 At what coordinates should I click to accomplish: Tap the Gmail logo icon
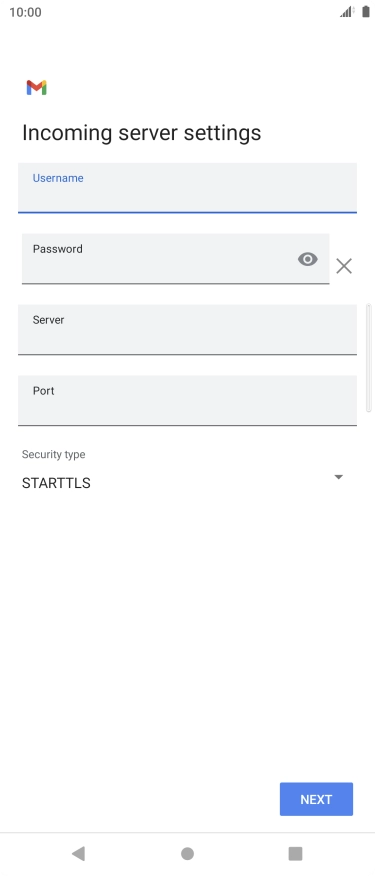[36, 88]
